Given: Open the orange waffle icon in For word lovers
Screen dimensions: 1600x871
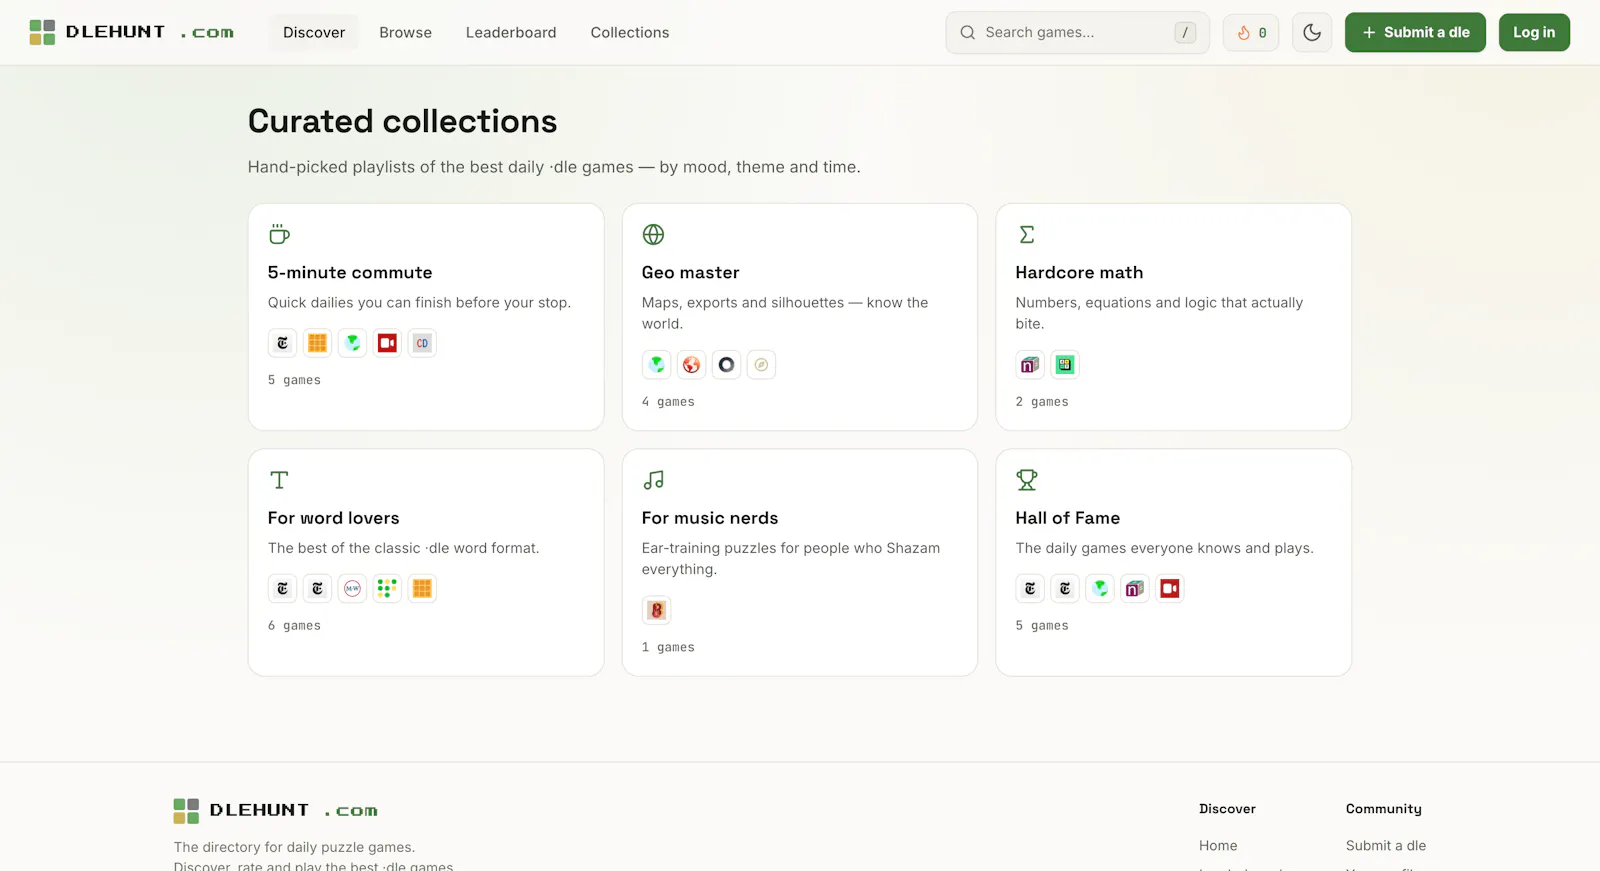Looking at the screenshot, I should (422, 589).
